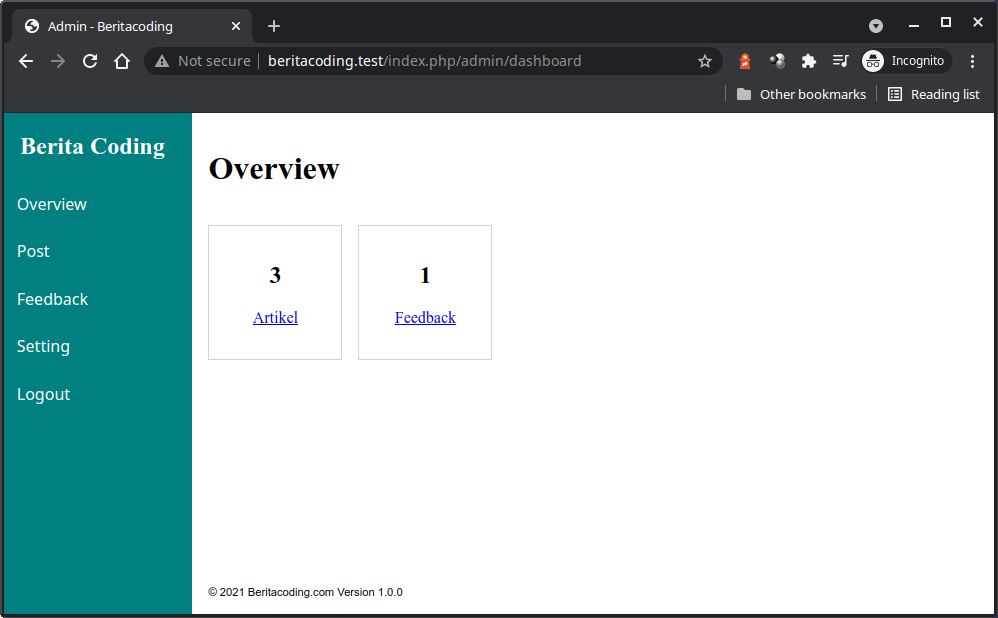This screenshot has height=618, width=998.
Task: Expand the Other bookmarks folder
Action: [800, 94]
